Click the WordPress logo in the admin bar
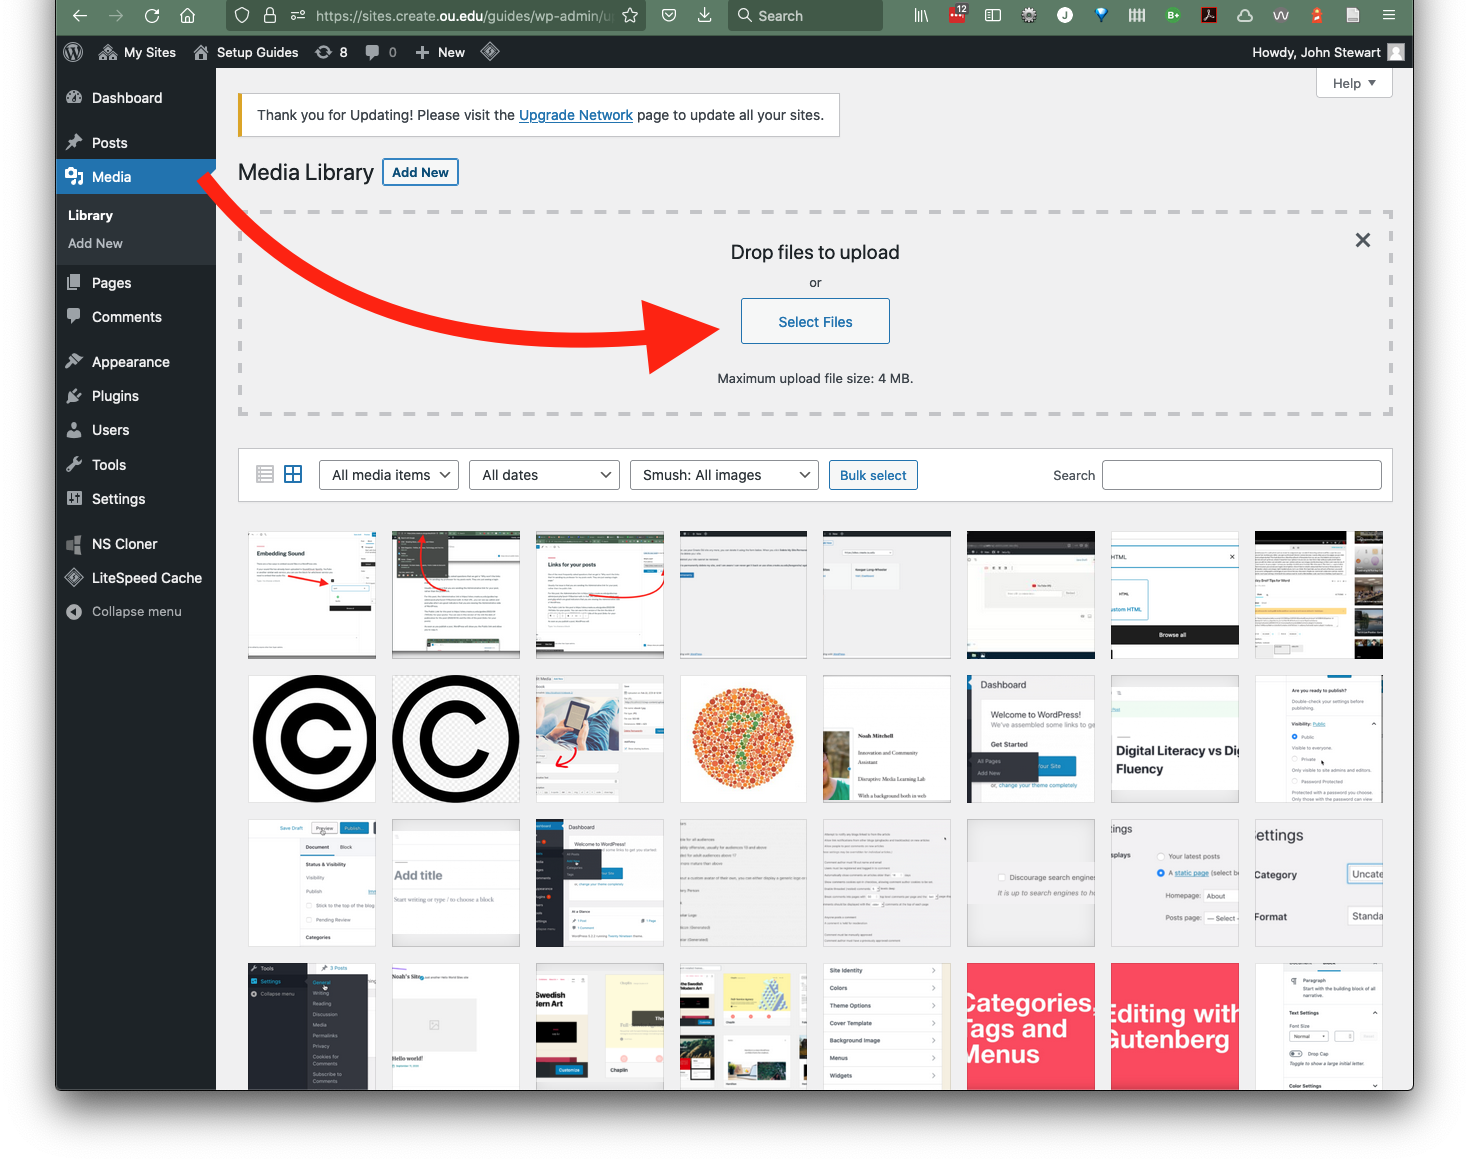The height and width of the screenshot is (1164, 1469). point(72,52)
